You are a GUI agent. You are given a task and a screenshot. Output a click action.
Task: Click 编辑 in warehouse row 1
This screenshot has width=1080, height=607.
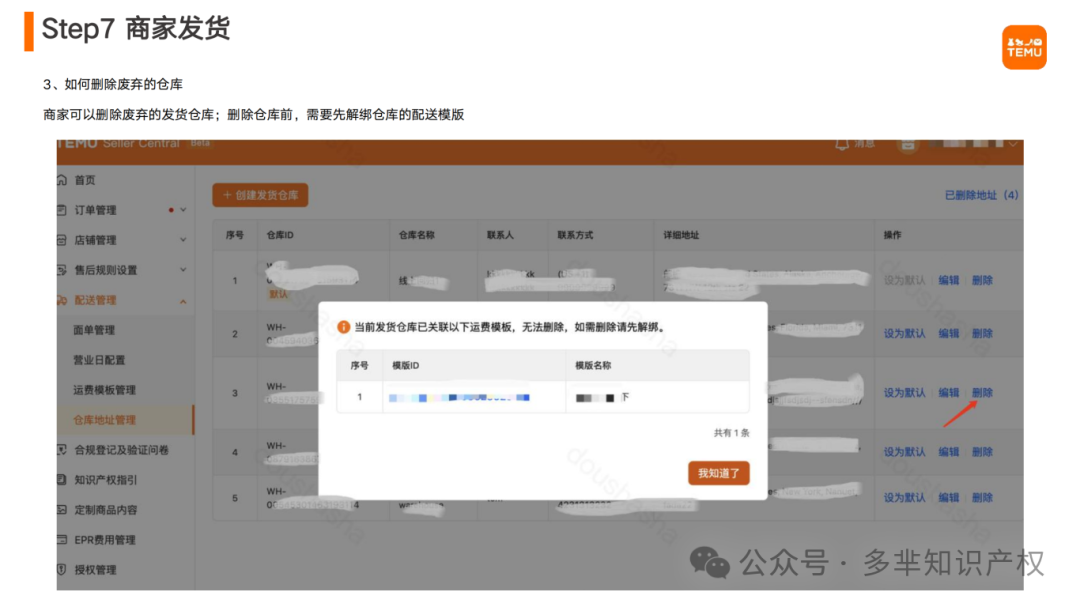click(948, 280)
